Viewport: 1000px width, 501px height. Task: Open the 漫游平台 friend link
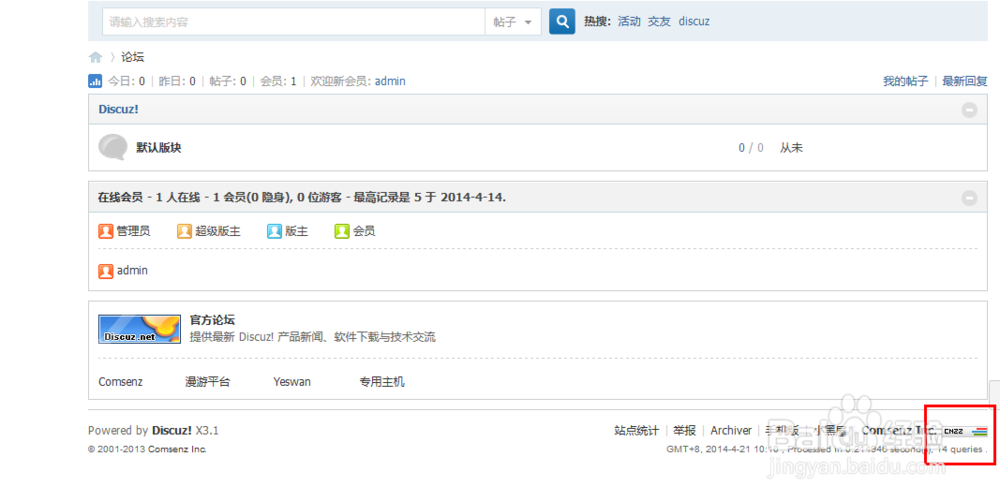coord(207,382)
